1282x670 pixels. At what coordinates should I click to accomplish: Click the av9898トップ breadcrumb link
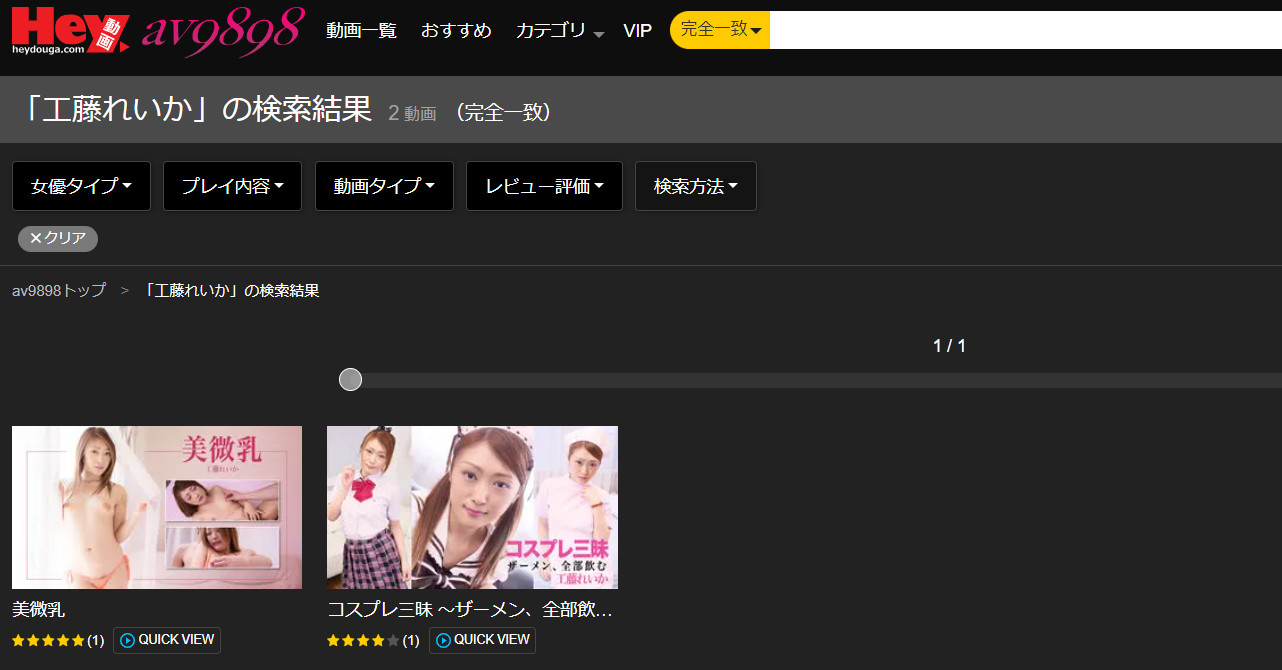coord(58,290)
